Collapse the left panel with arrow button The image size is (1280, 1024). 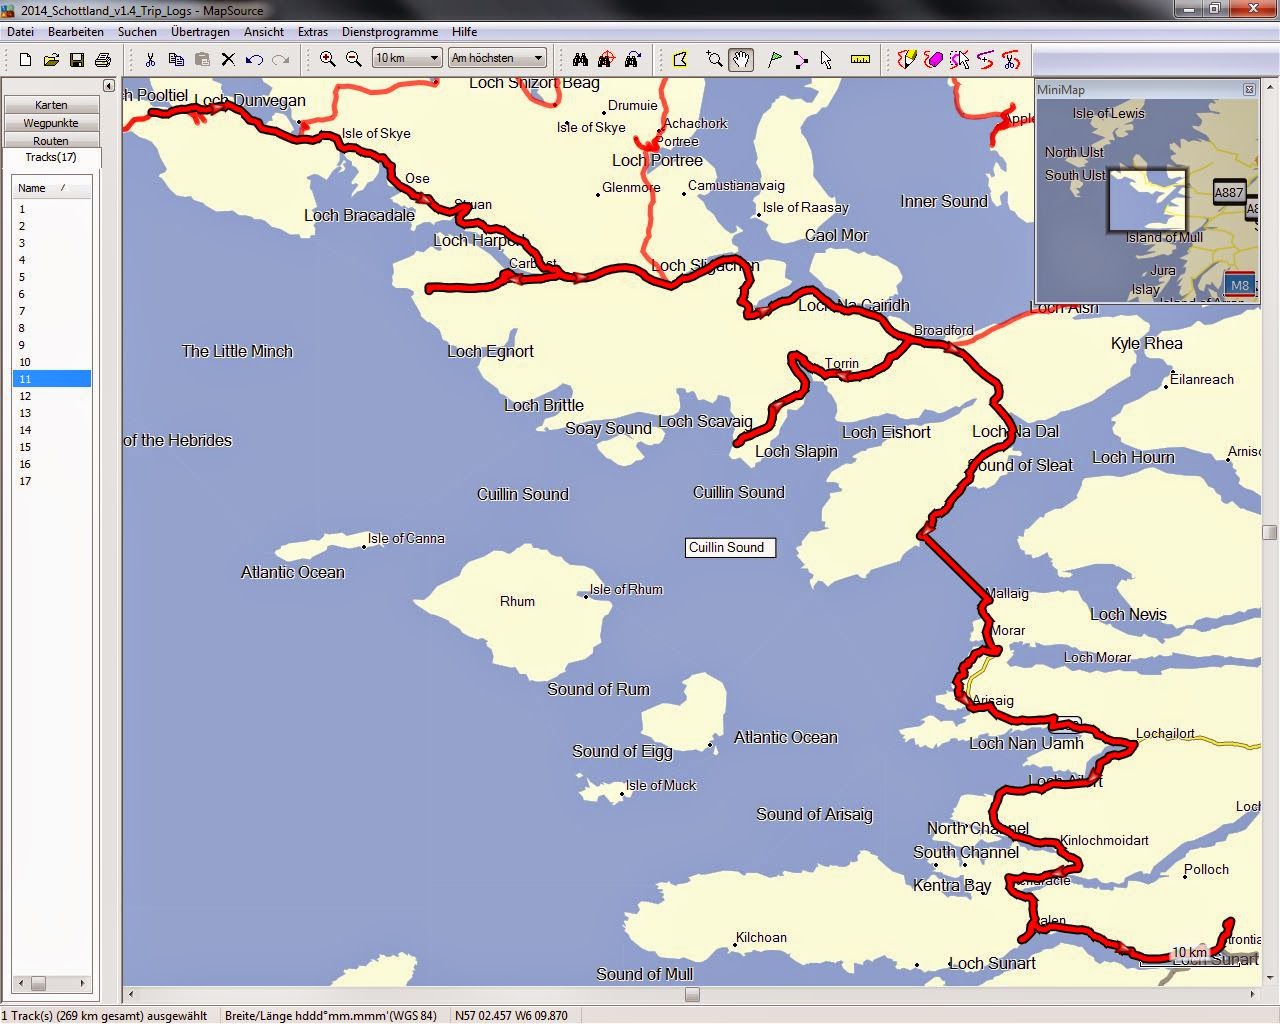pos(109,86)
